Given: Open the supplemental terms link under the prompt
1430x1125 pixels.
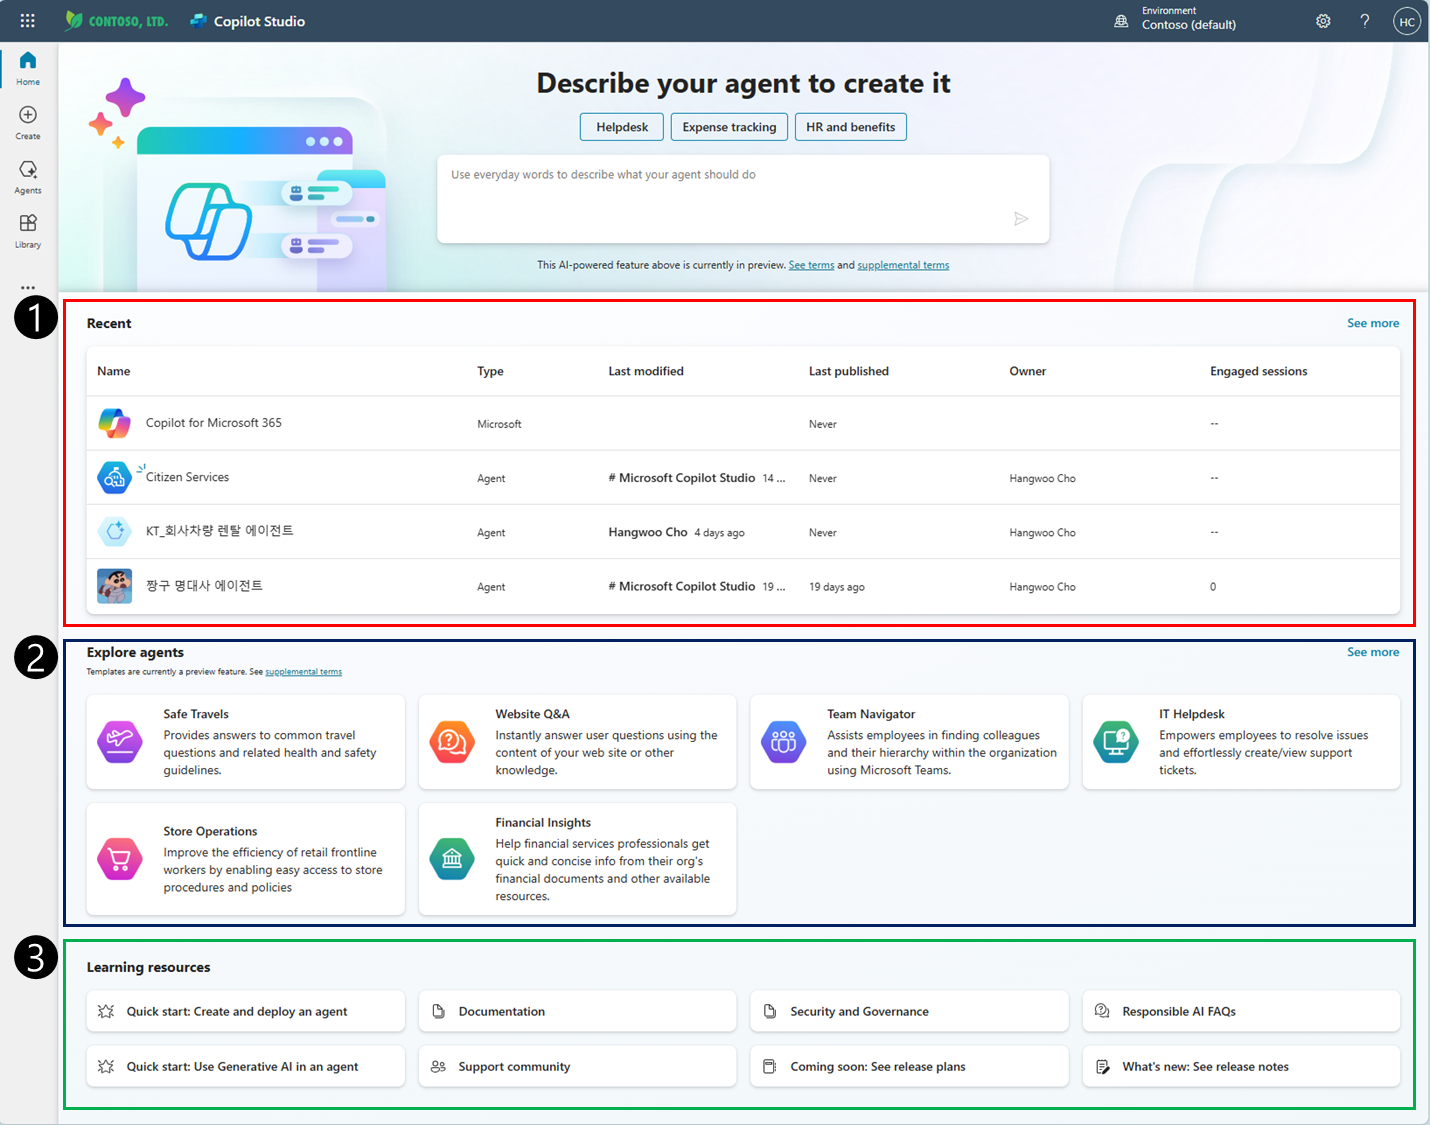Looking at the screenshot, I should pyautogui.click(x=903, y=265).
